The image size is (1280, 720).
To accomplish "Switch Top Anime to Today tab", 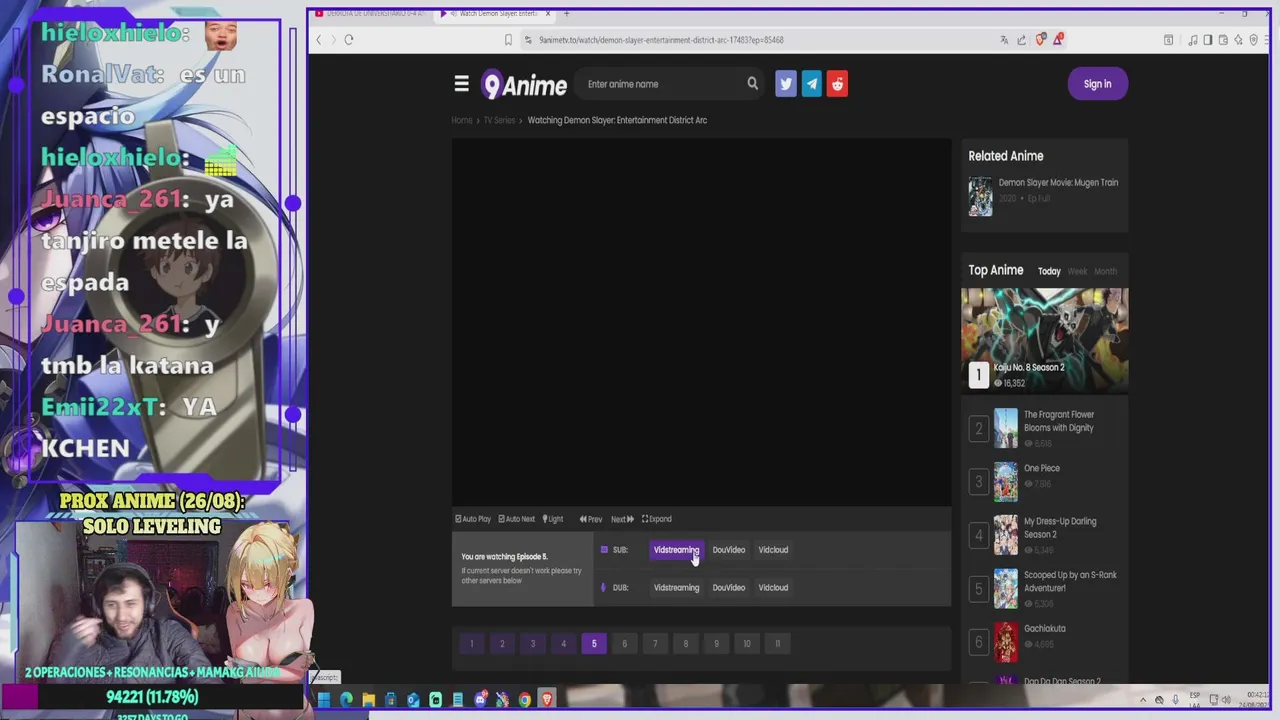I will click(x=1049, y=271).
